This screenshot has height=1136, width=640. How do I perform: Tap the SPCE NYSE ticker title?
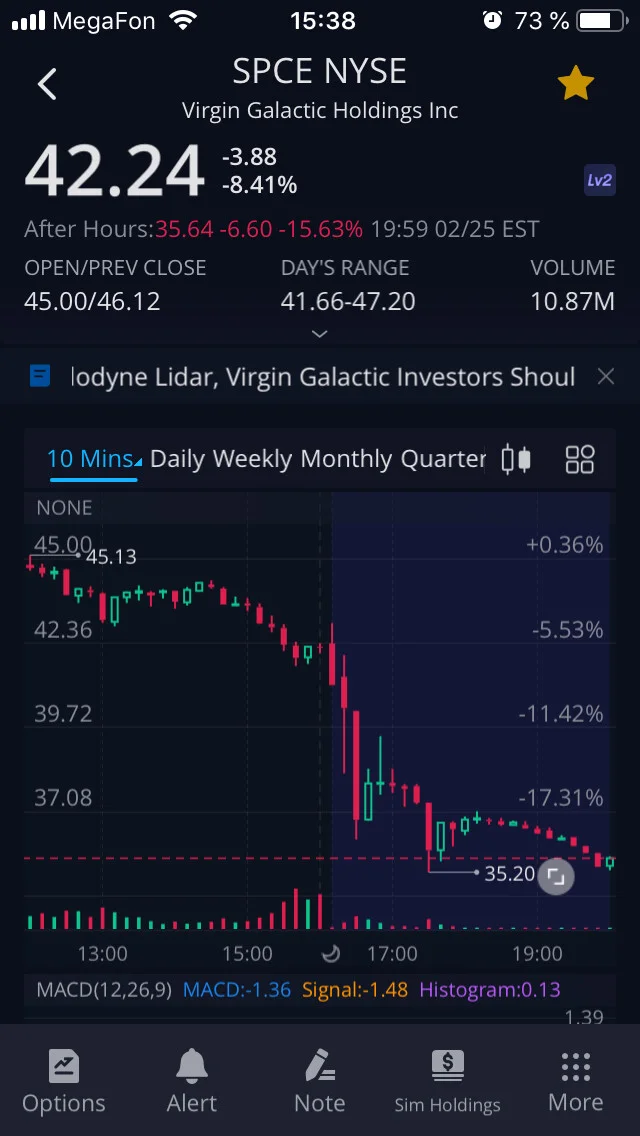320,71
